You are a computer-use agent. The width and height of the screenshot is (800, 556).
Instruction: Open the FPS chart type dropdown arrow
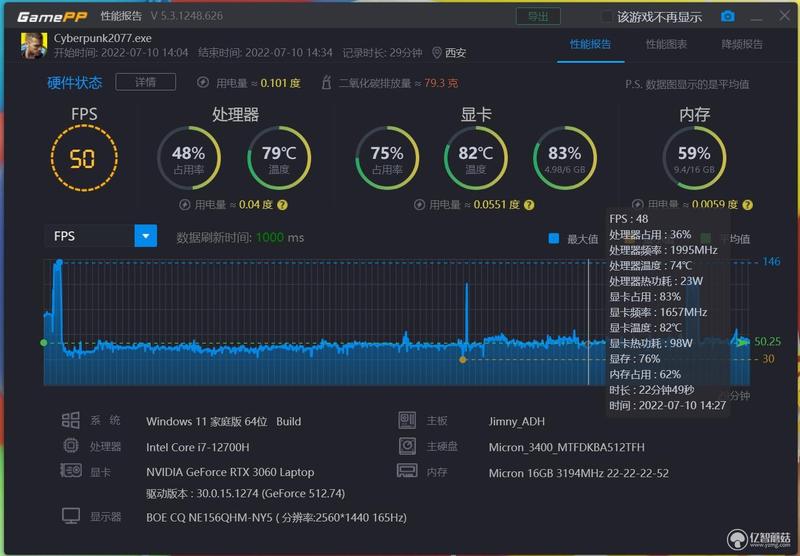145,236
